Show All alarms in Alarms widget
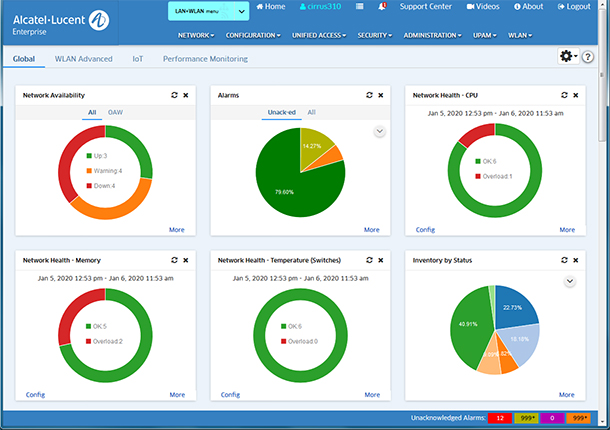This screenshot has width=610, height=430. (311, 112)
